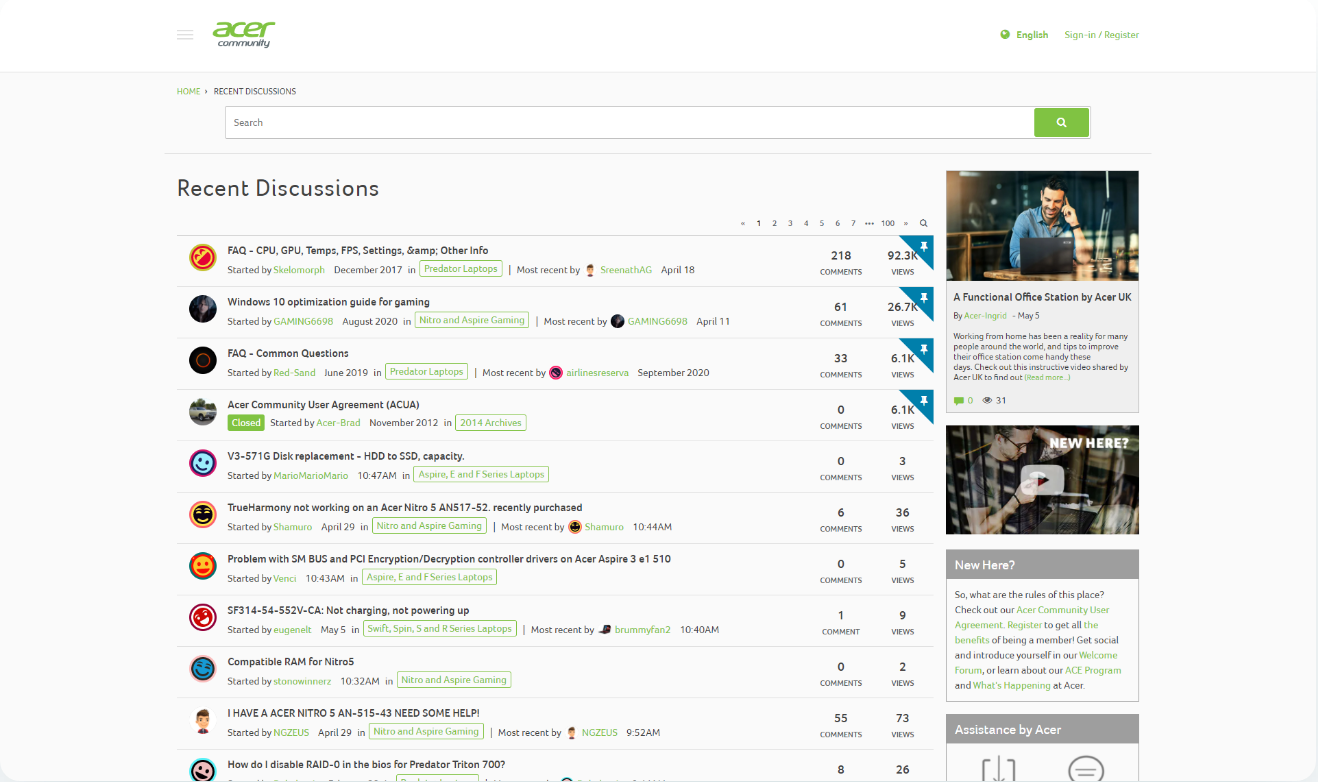
Task: Go to page 2 of discussions
Action: pyautogui.click(x=774, y=223)
